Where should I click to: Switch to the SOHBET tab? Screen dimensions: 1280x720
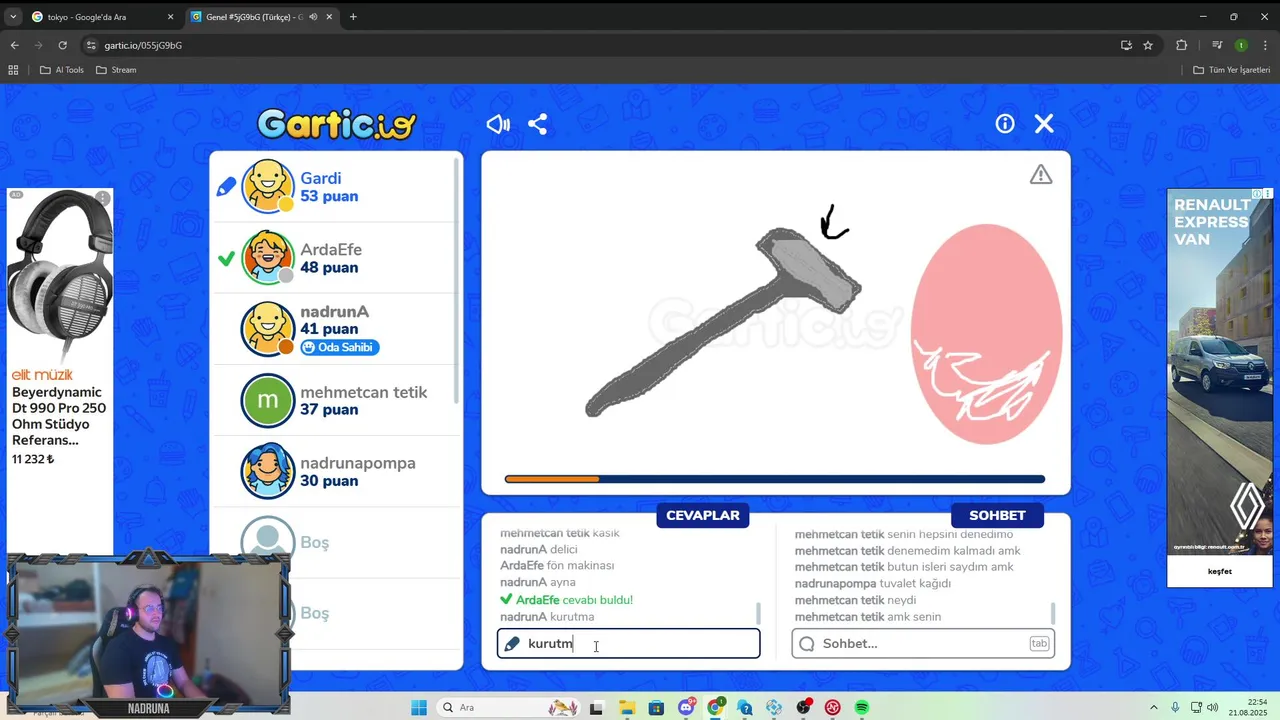pos(997,515)
